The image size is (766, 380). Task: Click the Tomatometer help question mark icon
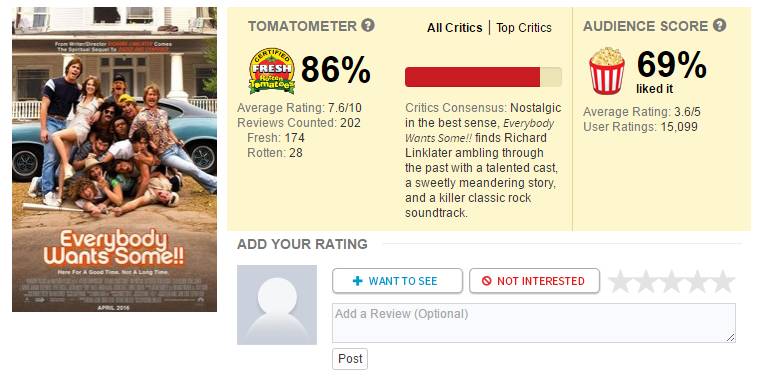(x=368, y=25)
